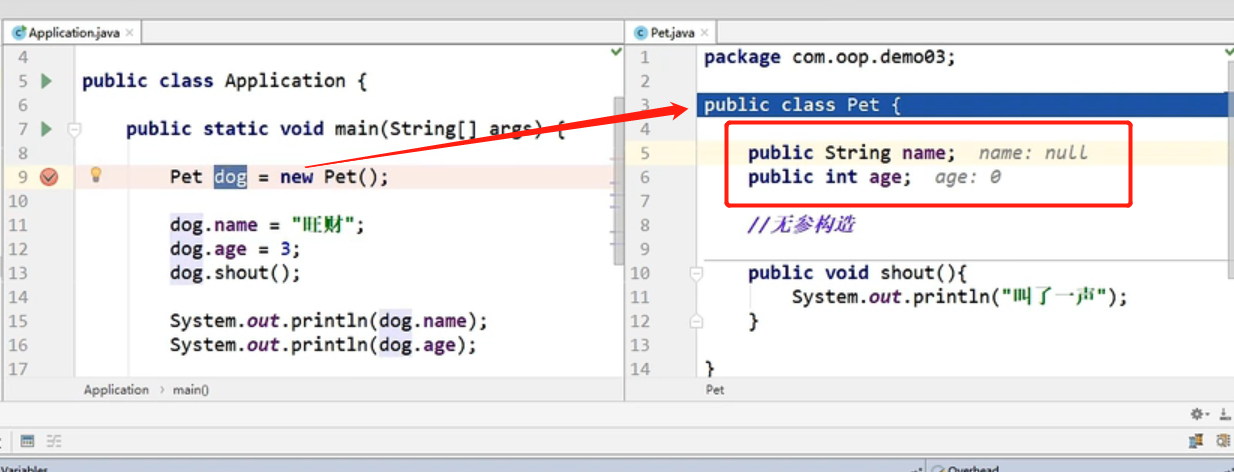
Task: Select Application in the left editor breadcrumb
Action: [116, 390]
